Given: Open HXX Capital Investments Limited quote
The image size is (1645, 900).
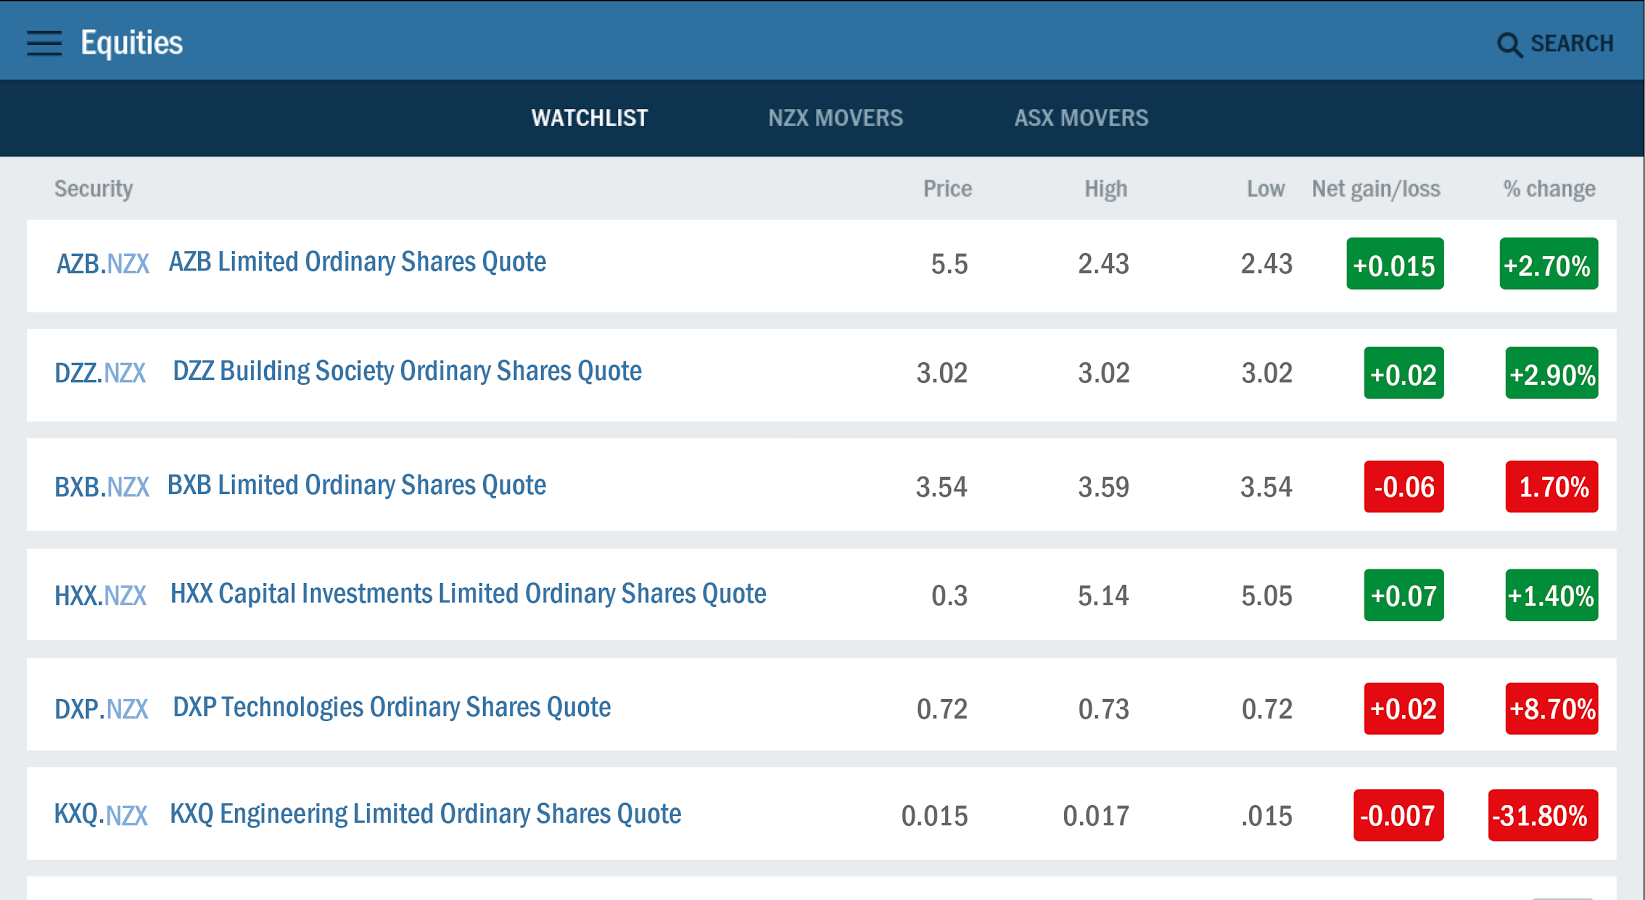Looking at the screenshot, I should 468,594.
